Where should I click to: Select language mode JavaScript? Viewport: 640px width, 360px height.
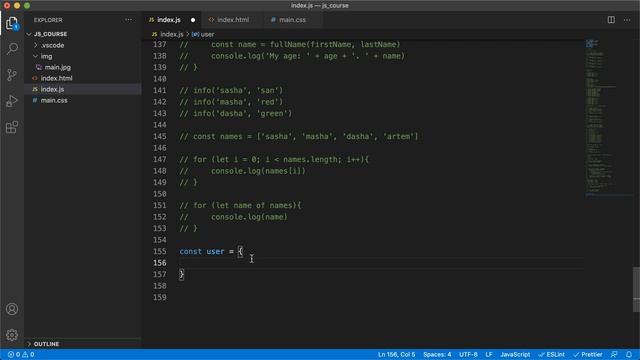pyautogui.click(x=515, y=354)
